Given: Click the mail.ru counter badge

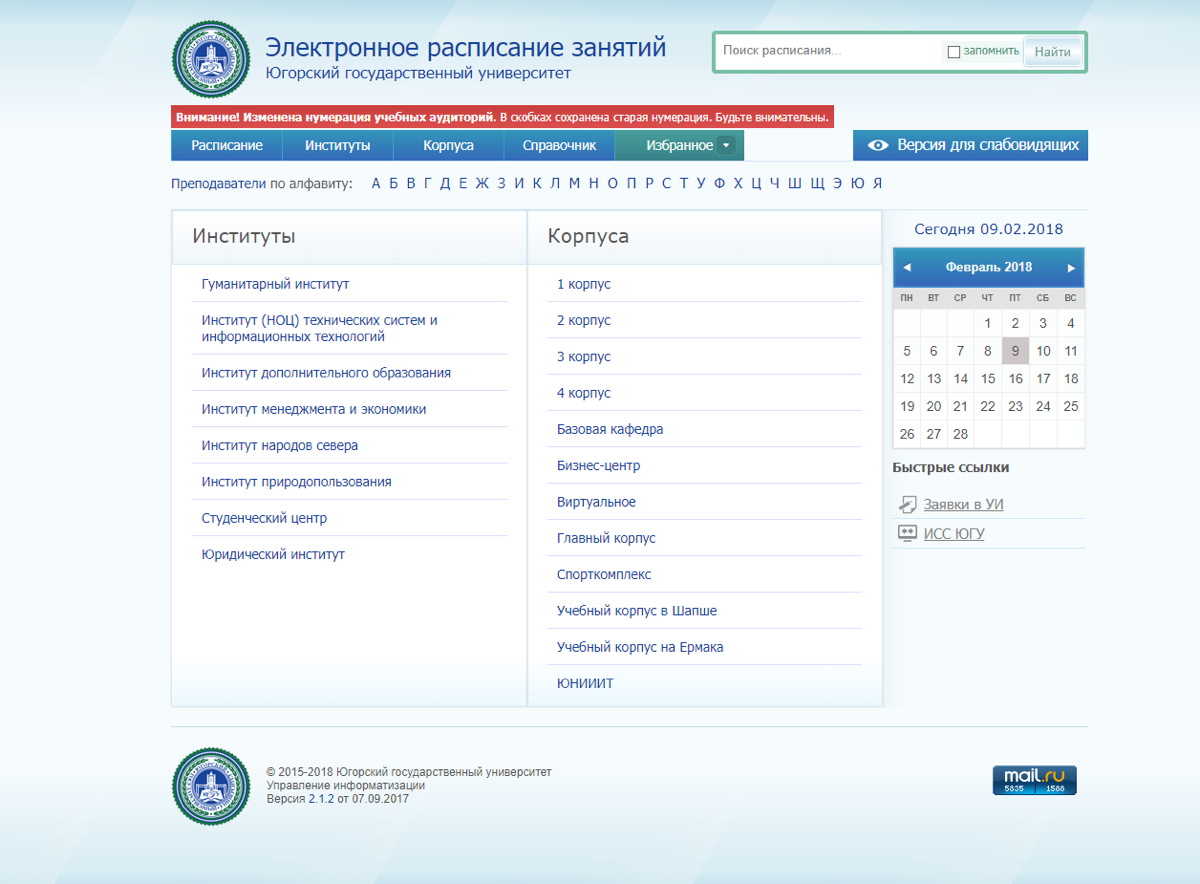Looking at the screenshot, I should coord(1034,780).
